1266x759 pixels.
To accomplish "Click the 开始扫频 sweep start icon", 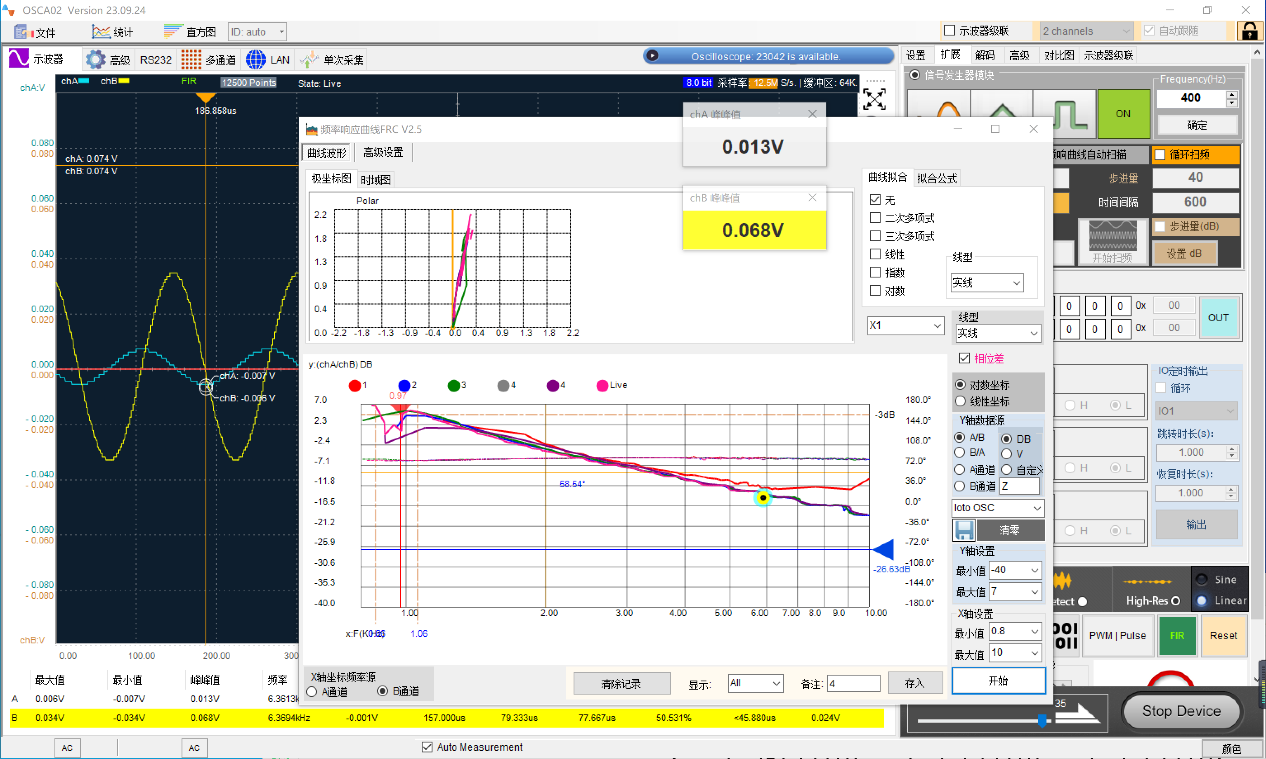I will tap(1111, 241).
